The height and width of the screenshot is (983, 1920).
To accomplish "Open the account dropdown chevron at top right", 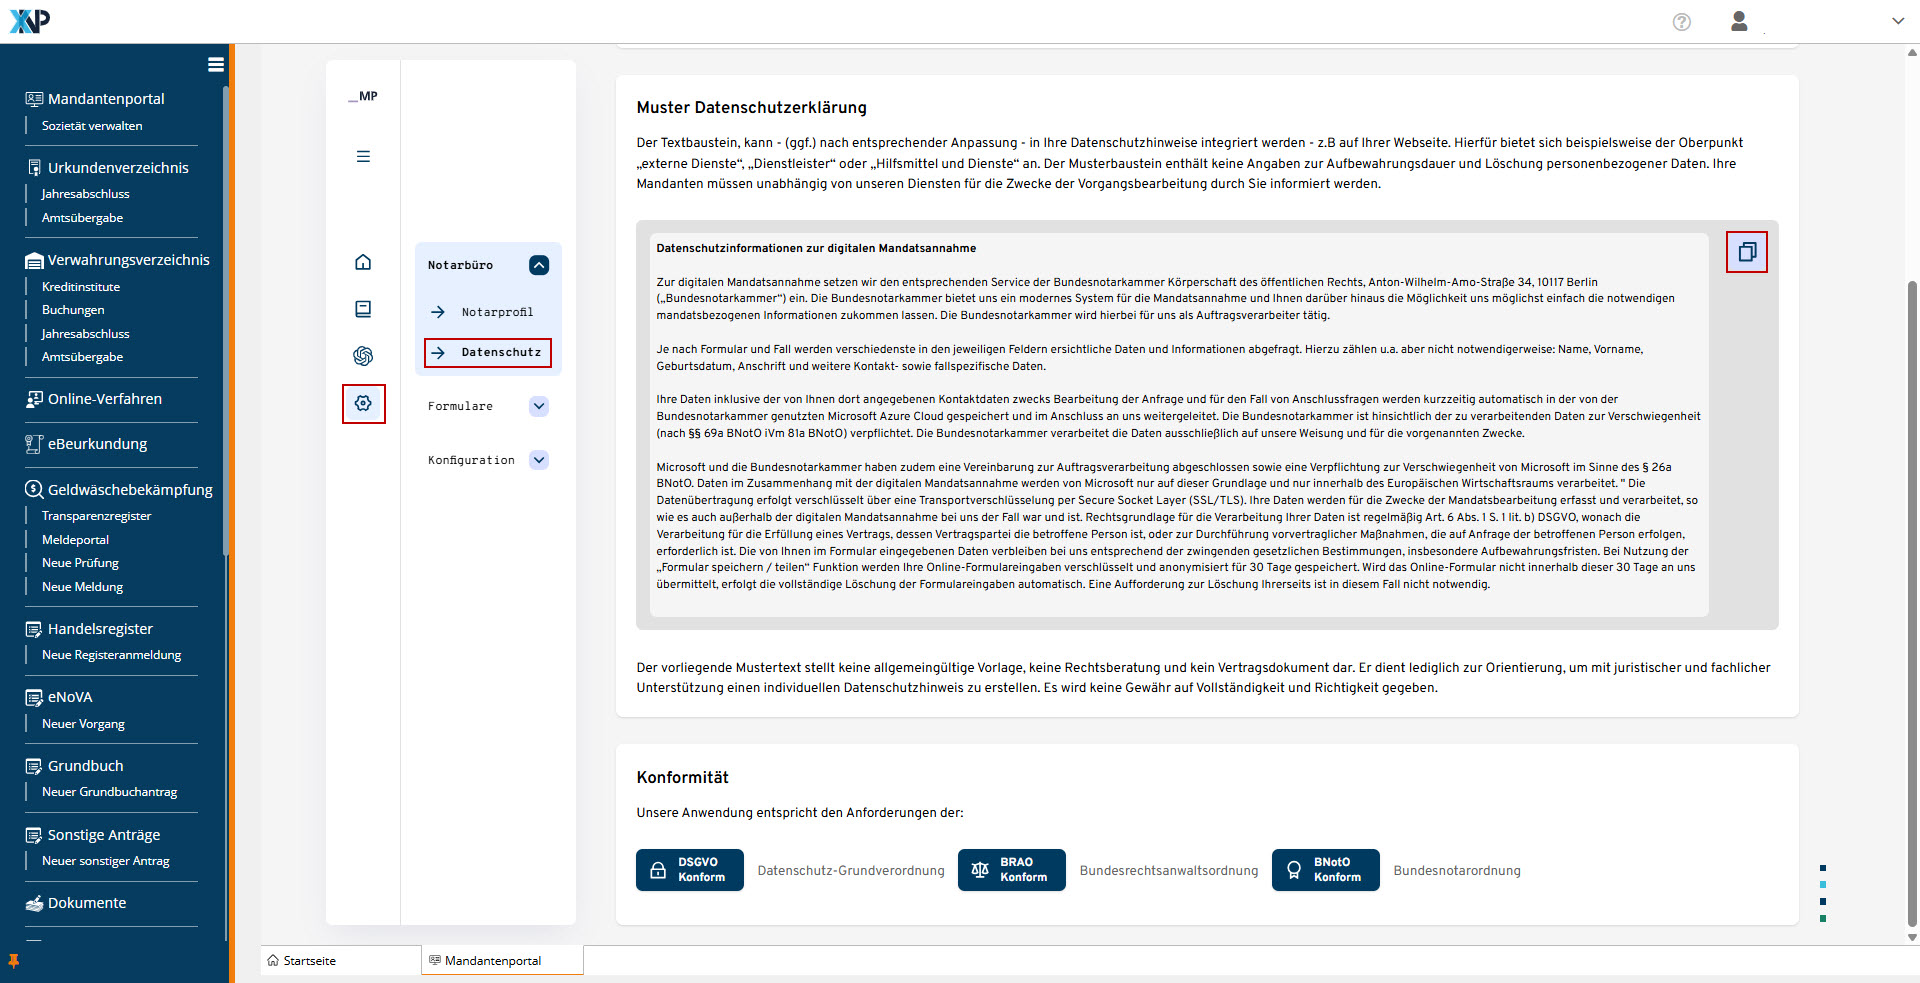I will (1897, 21).
